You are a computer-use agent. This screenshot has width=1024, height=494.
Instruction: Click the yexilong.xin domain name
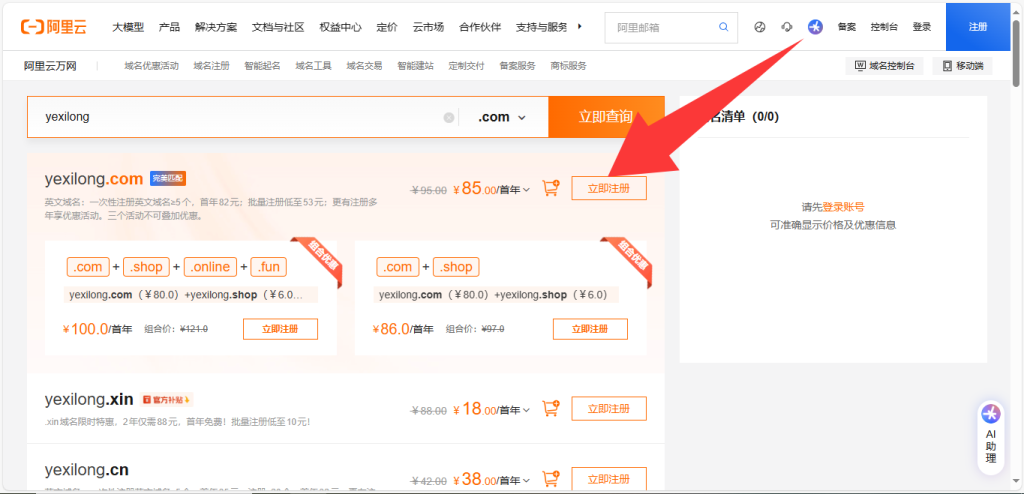tap(89, 399)
